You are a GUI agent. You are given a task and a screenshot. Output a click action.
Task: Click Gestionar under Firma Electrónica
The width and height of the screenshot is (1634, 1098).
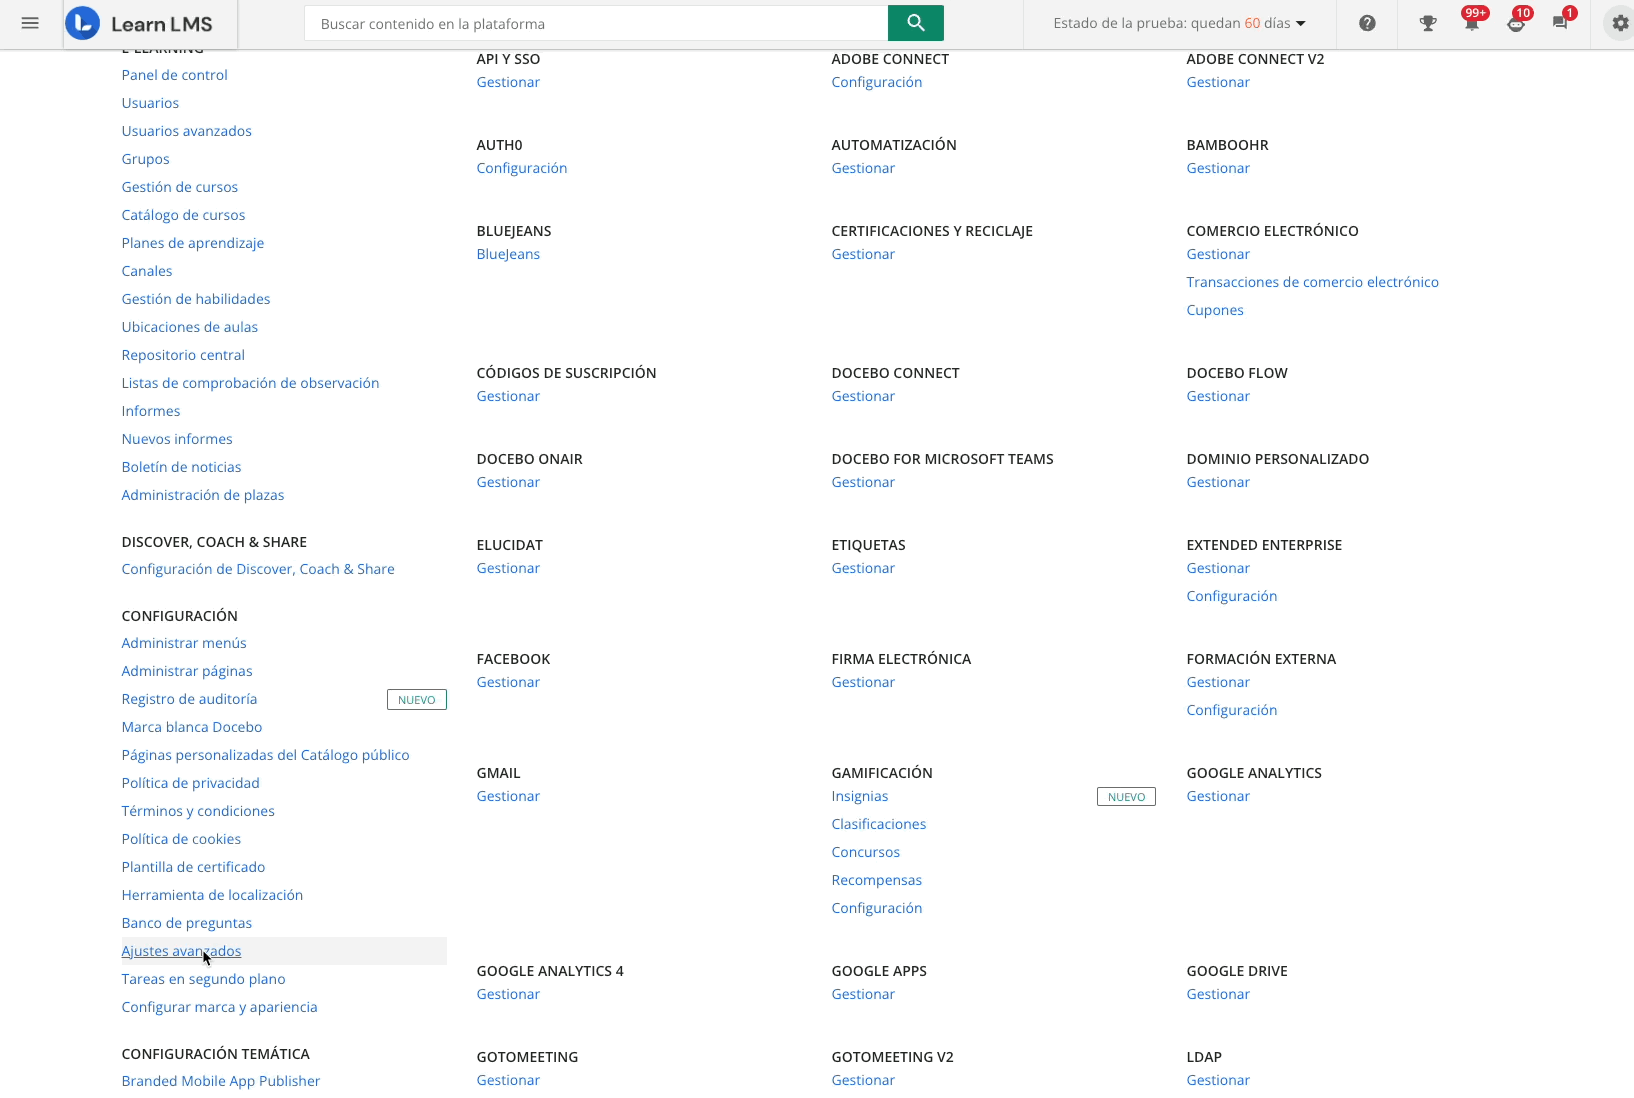[x=863, y=682]
